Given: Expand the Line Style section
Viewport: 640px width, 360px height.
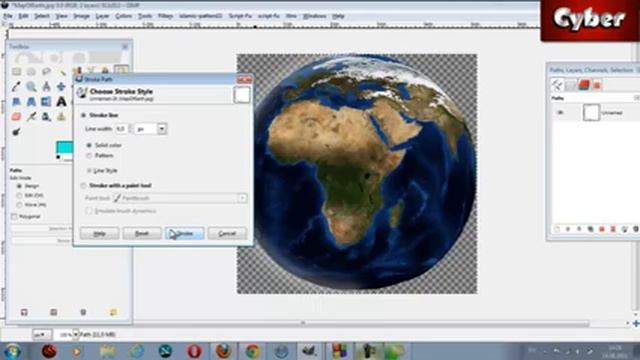Looking at the screenshot, I should (x=89, y=171).
